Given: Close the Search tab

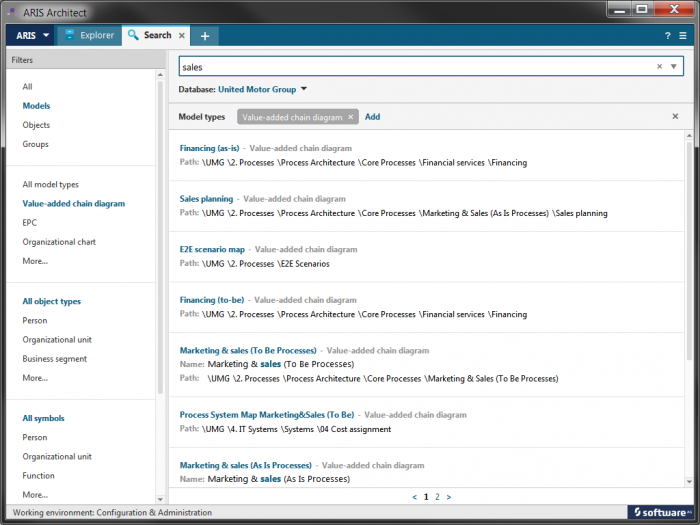Looking at the screenshot, I should [182, 36].
